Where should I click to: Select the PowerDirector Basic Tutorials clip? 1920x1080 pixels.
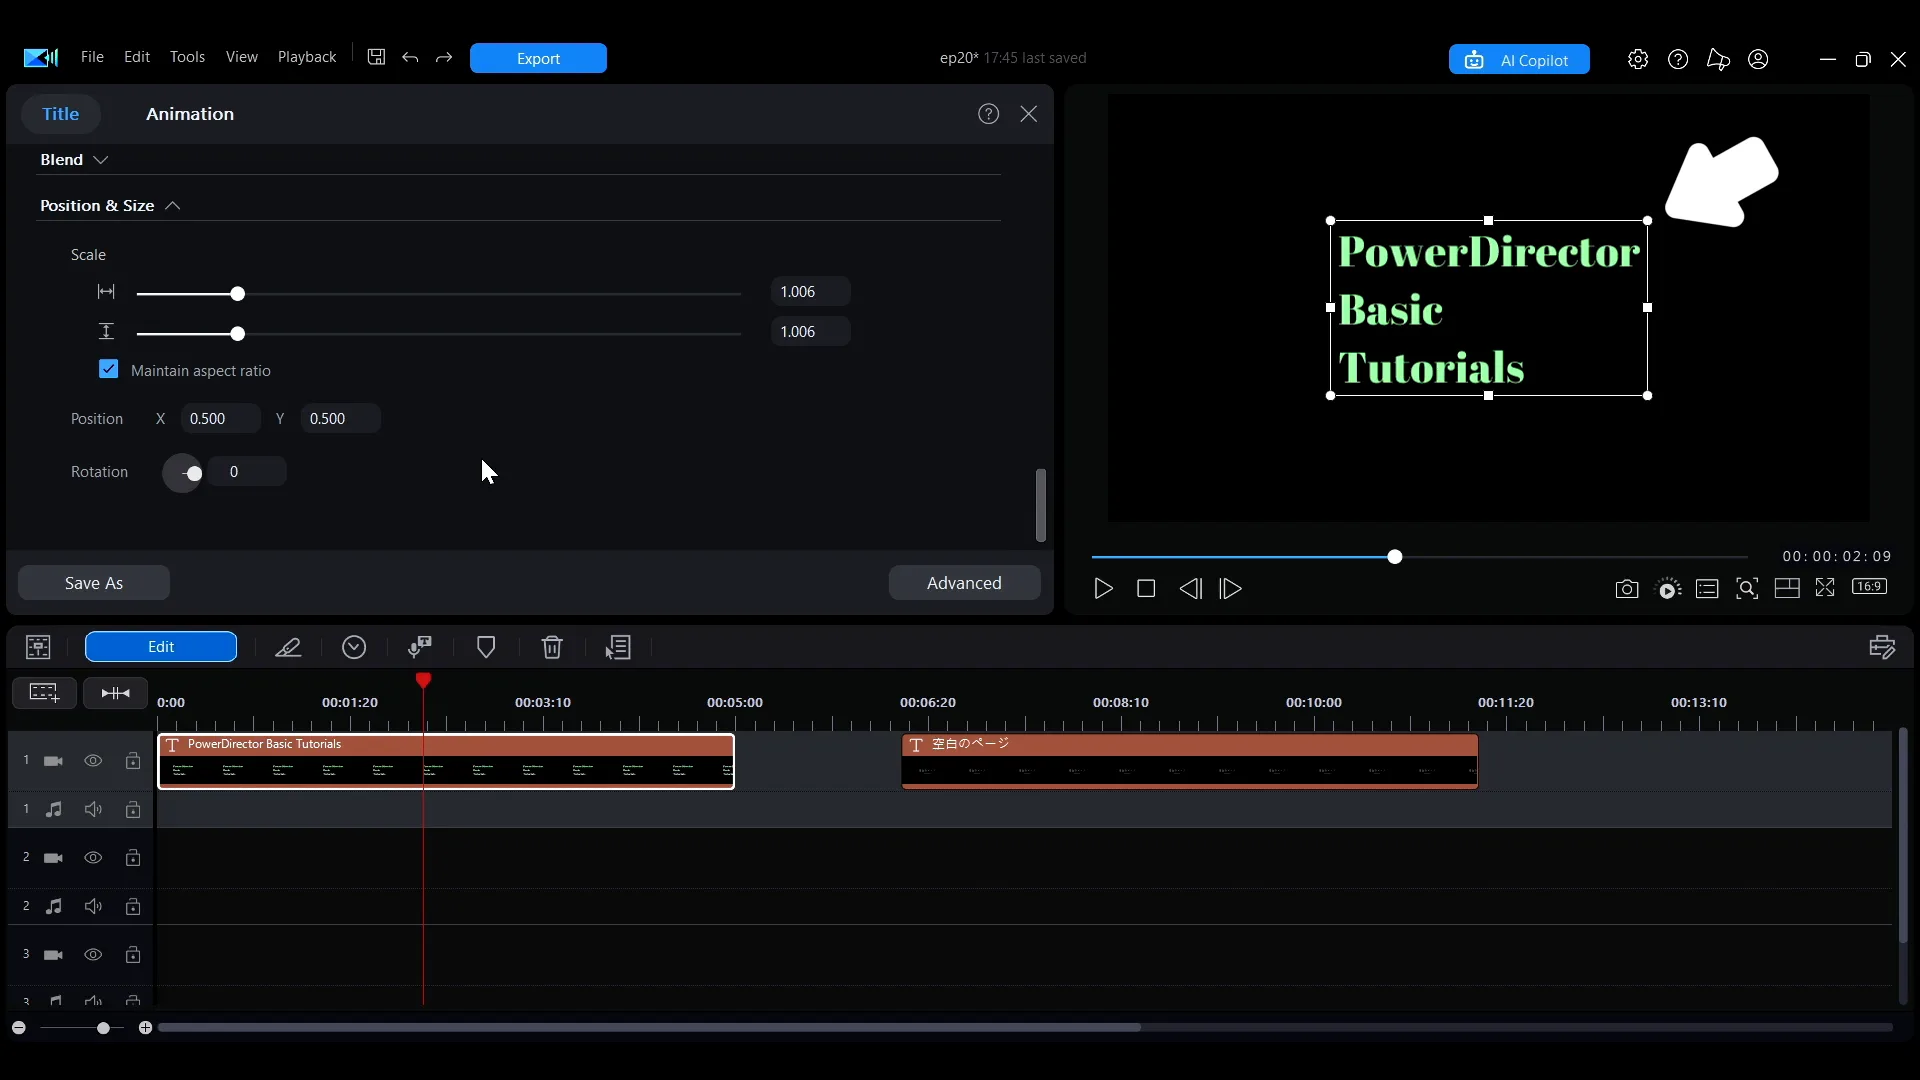446,762
